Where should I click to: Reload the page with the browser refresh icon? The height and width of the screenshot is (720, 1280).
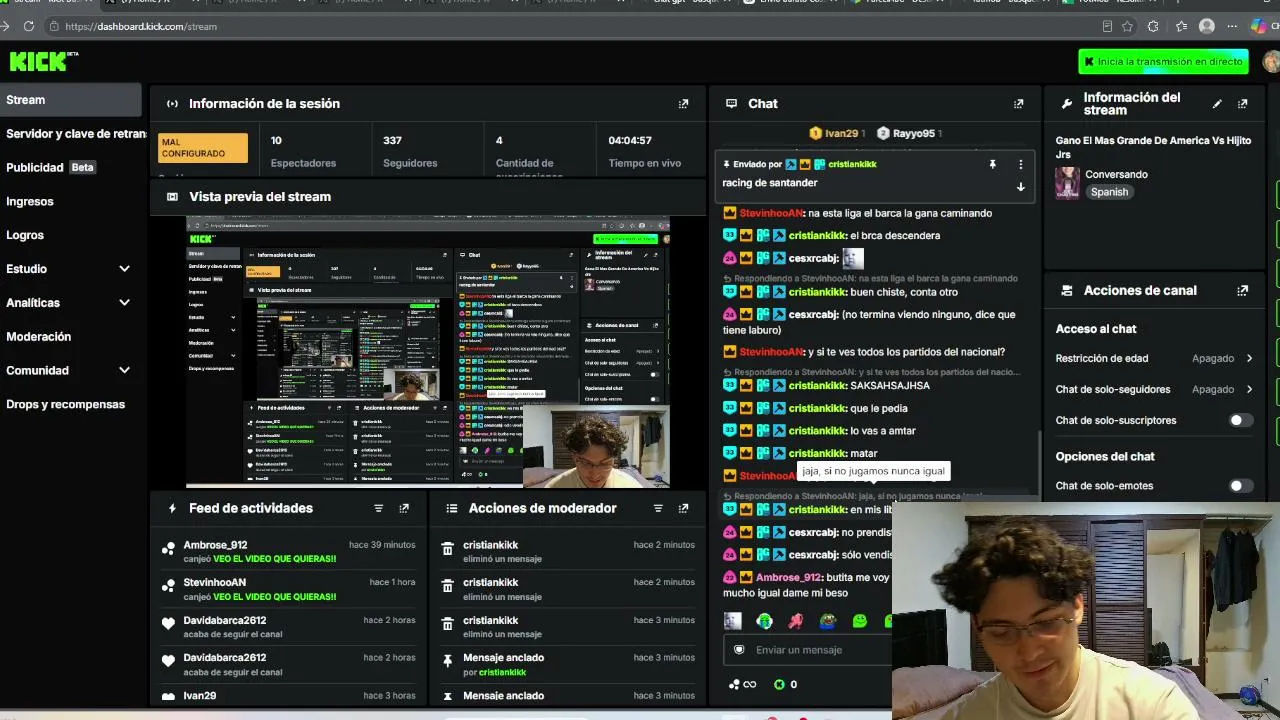pos(29,26)
